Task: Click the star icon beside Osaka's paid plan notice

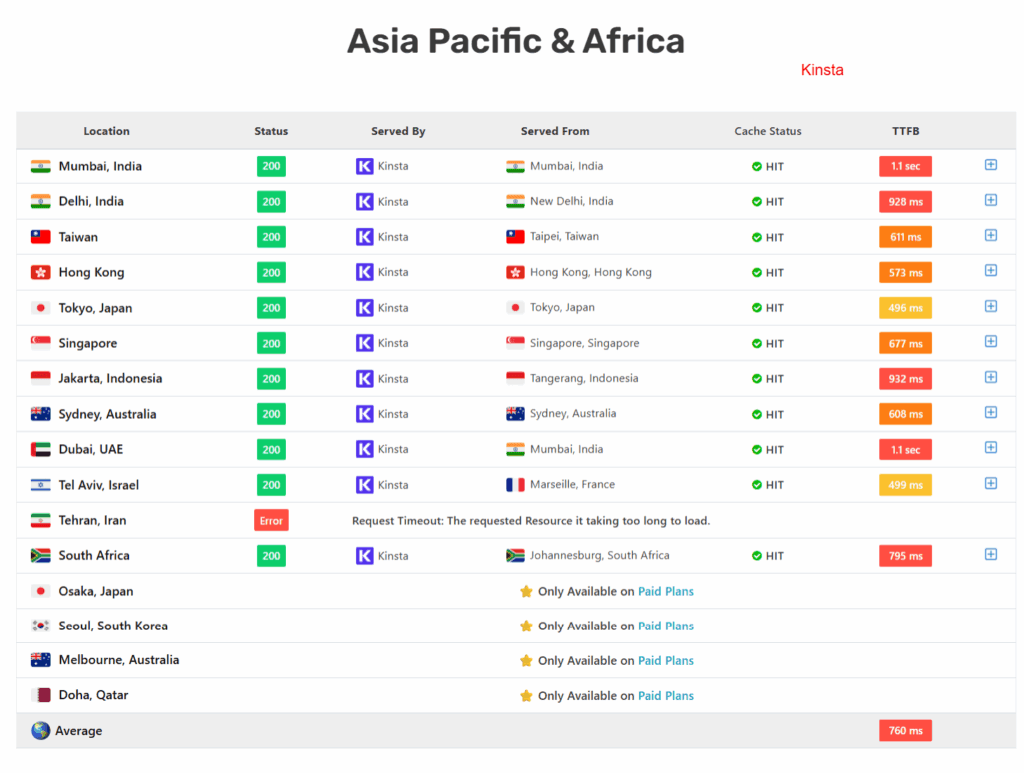Action: (525, 591)
